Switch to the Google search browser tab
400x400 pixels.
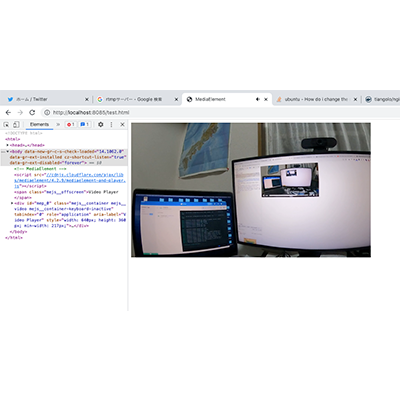click(137, 99)
